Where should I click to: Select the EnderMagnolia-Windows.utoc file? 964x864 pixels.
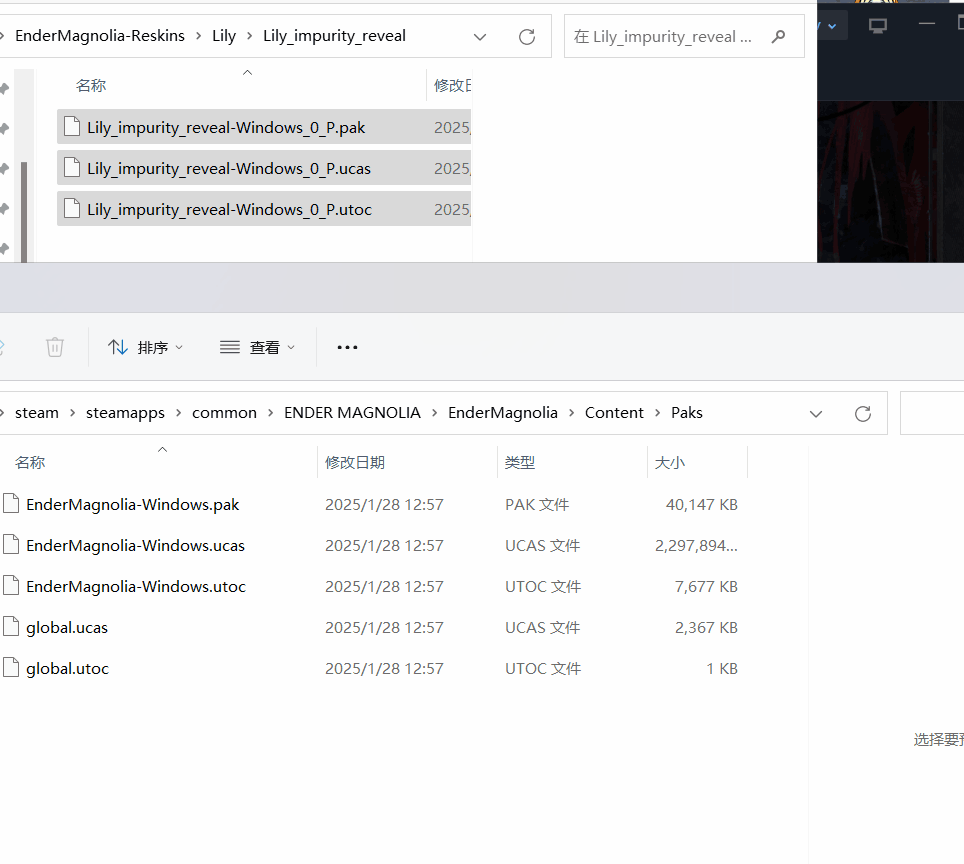tap(136, 586)
